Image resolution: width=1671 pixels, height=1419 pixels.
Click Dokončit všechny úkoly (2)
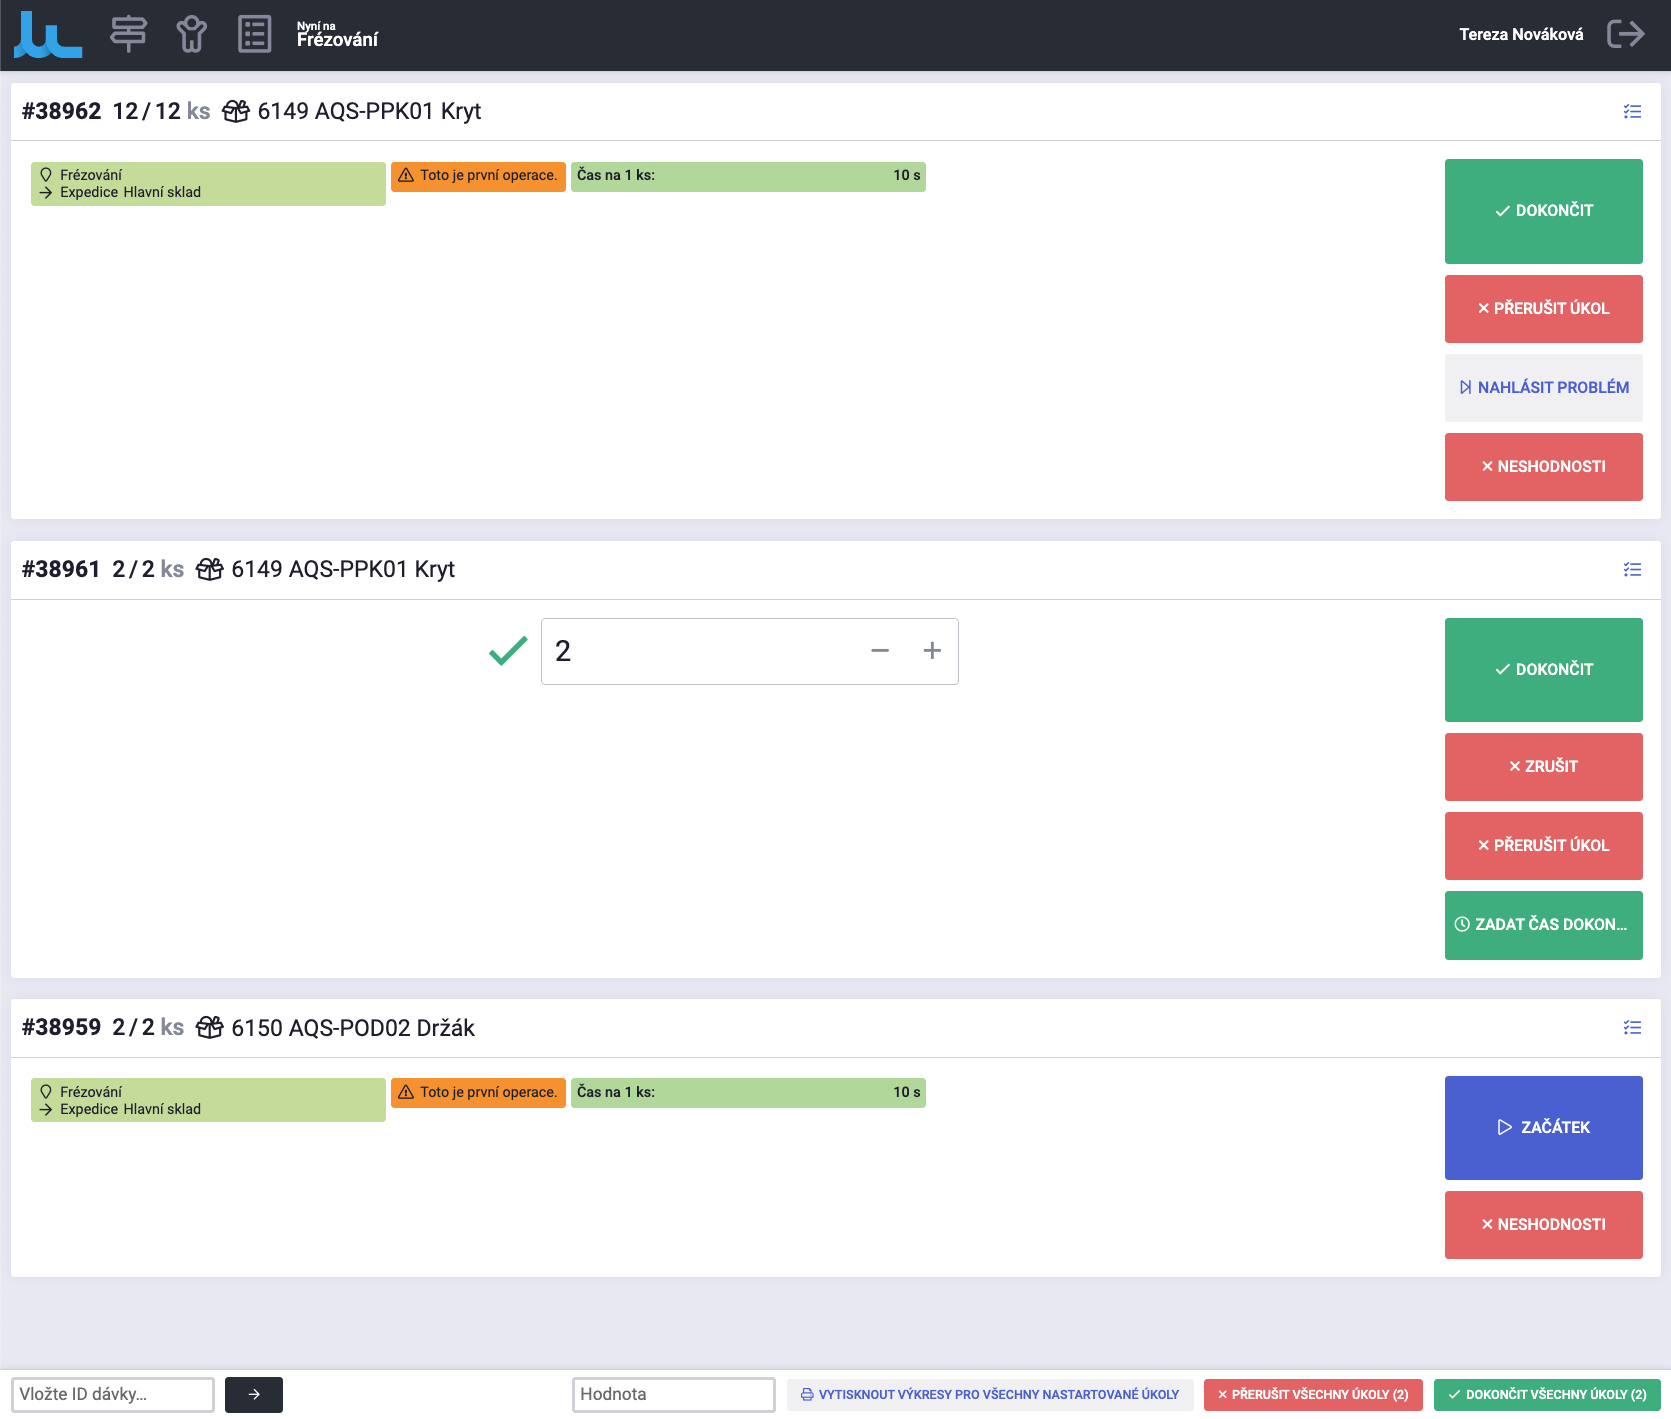1546,1395
